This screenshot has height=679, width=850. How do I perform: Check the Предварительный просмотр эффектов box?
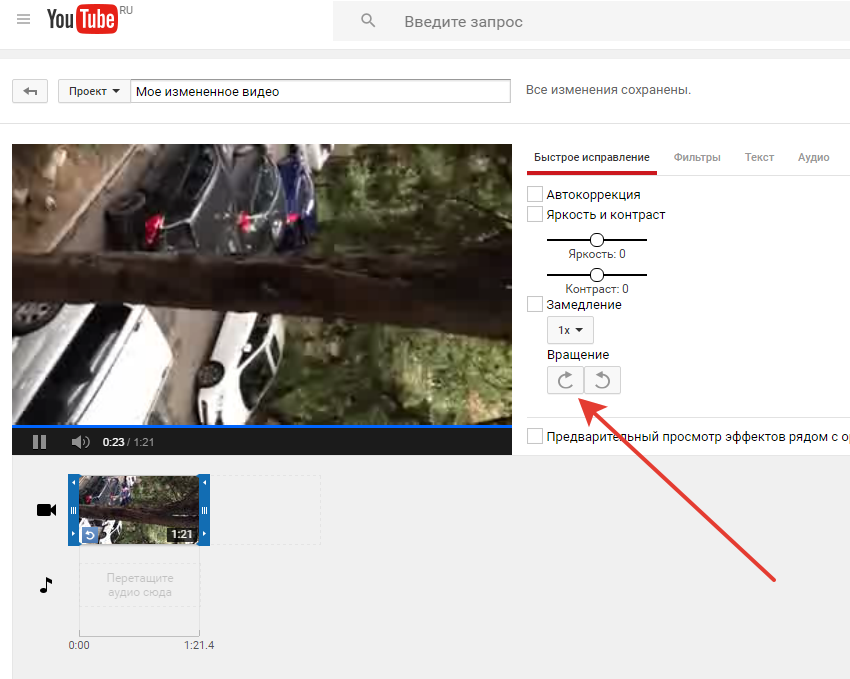pyautogui.click(x=535, y=436)
